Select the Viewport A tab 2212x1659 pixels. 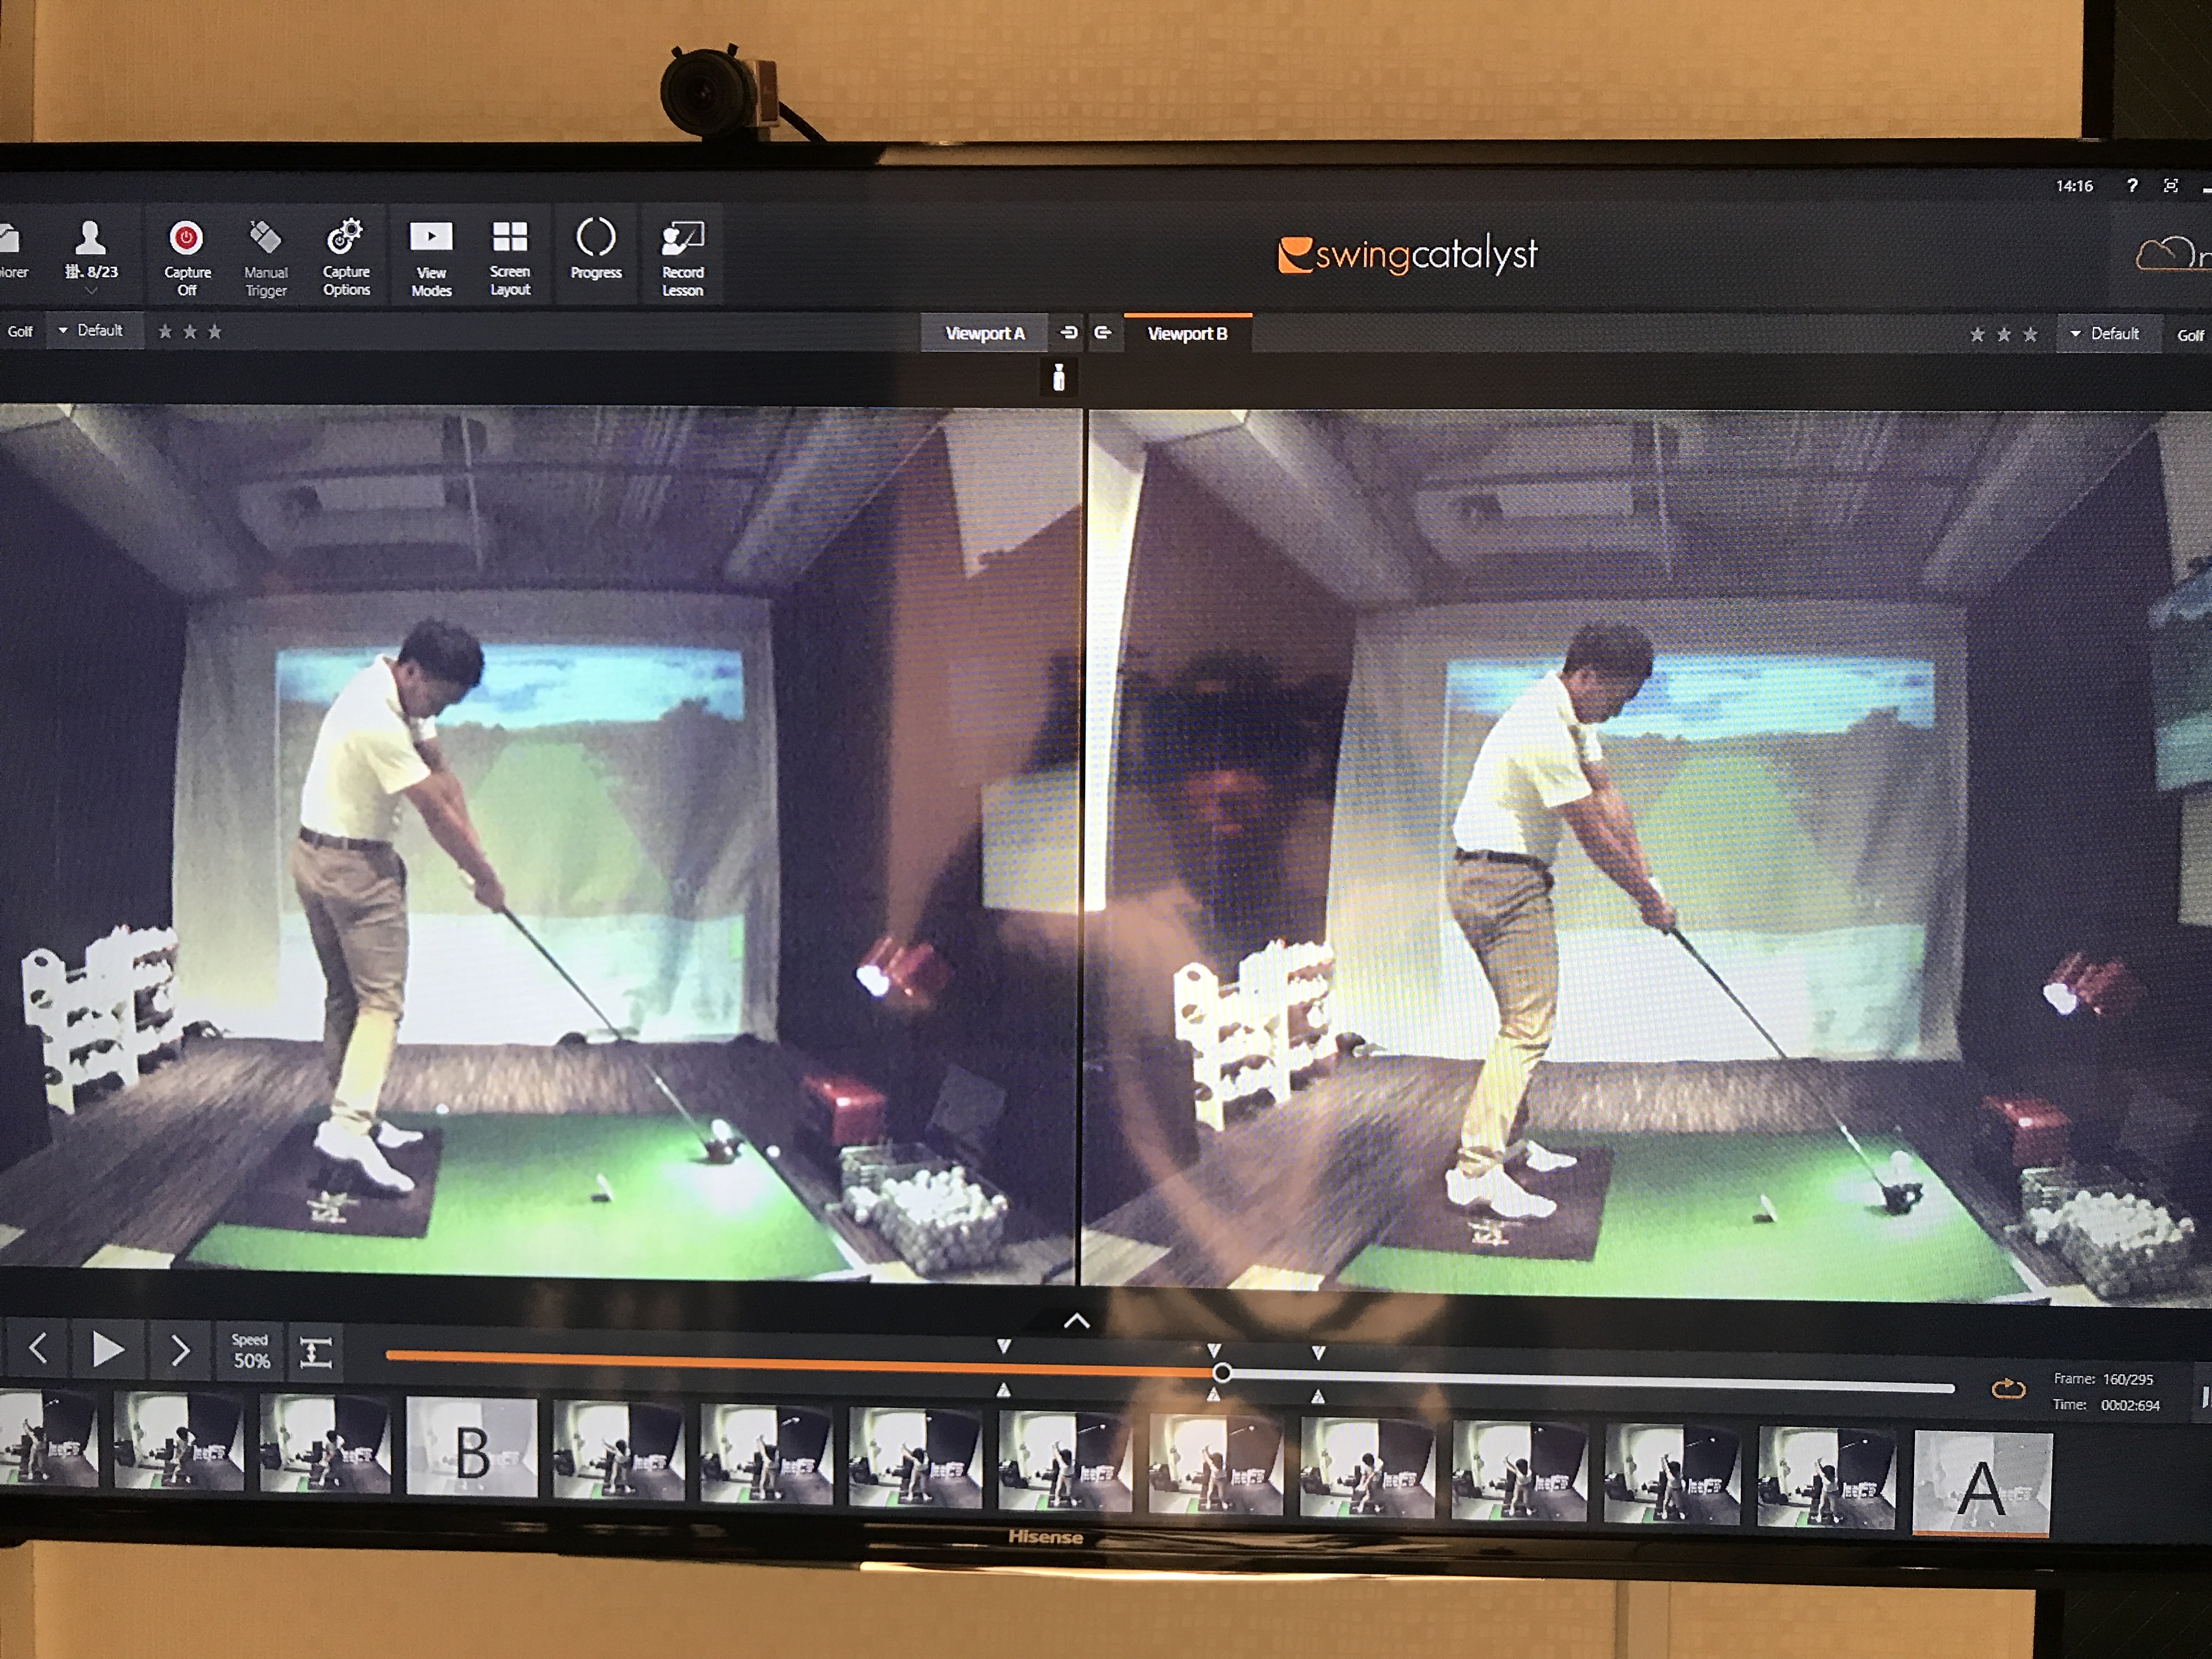985,333
